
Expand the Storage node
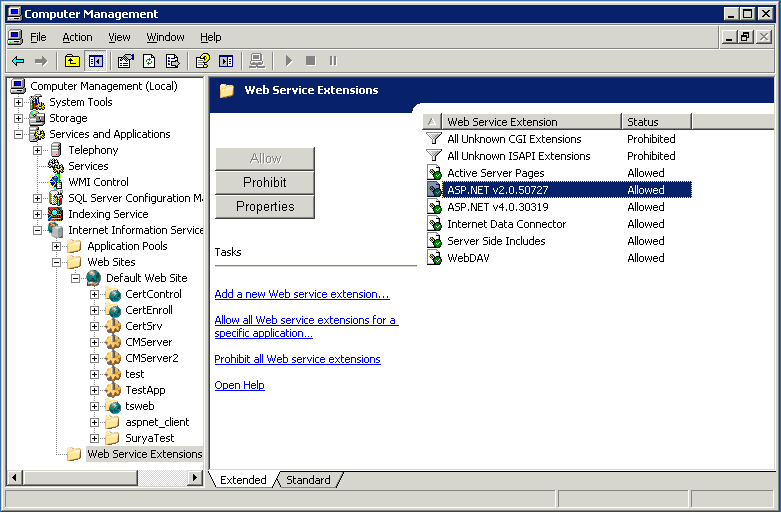coord(18,118)
